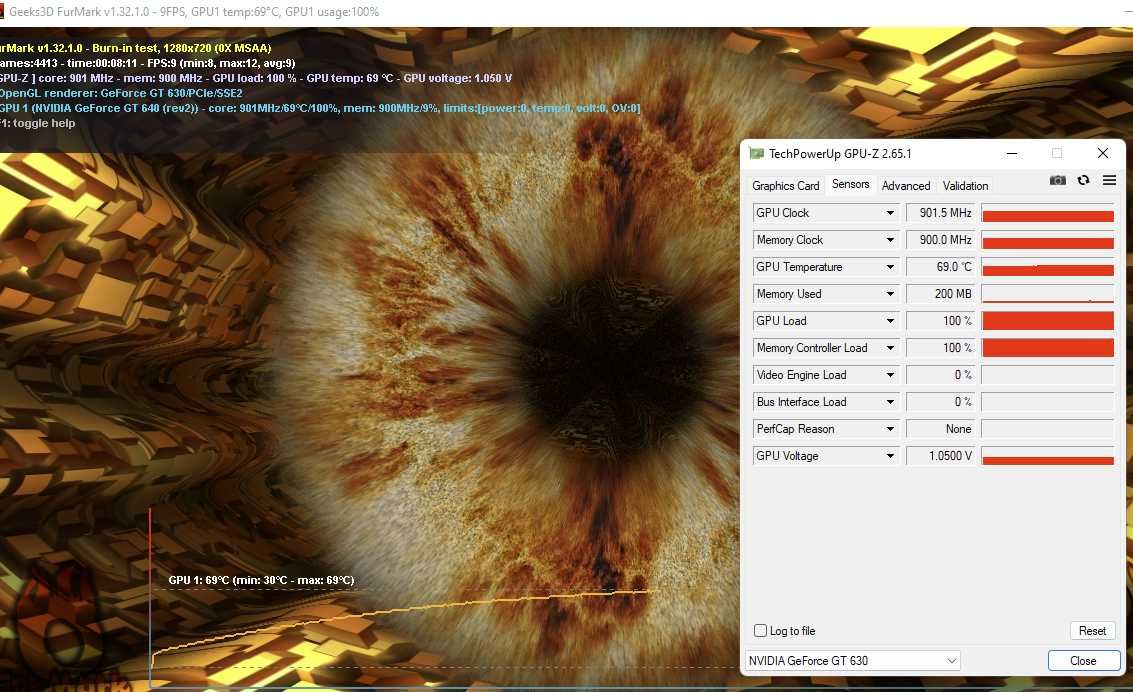
Task: Click the FurMark window title bar text
Action: pyautogui.click(x=194, y=12)
